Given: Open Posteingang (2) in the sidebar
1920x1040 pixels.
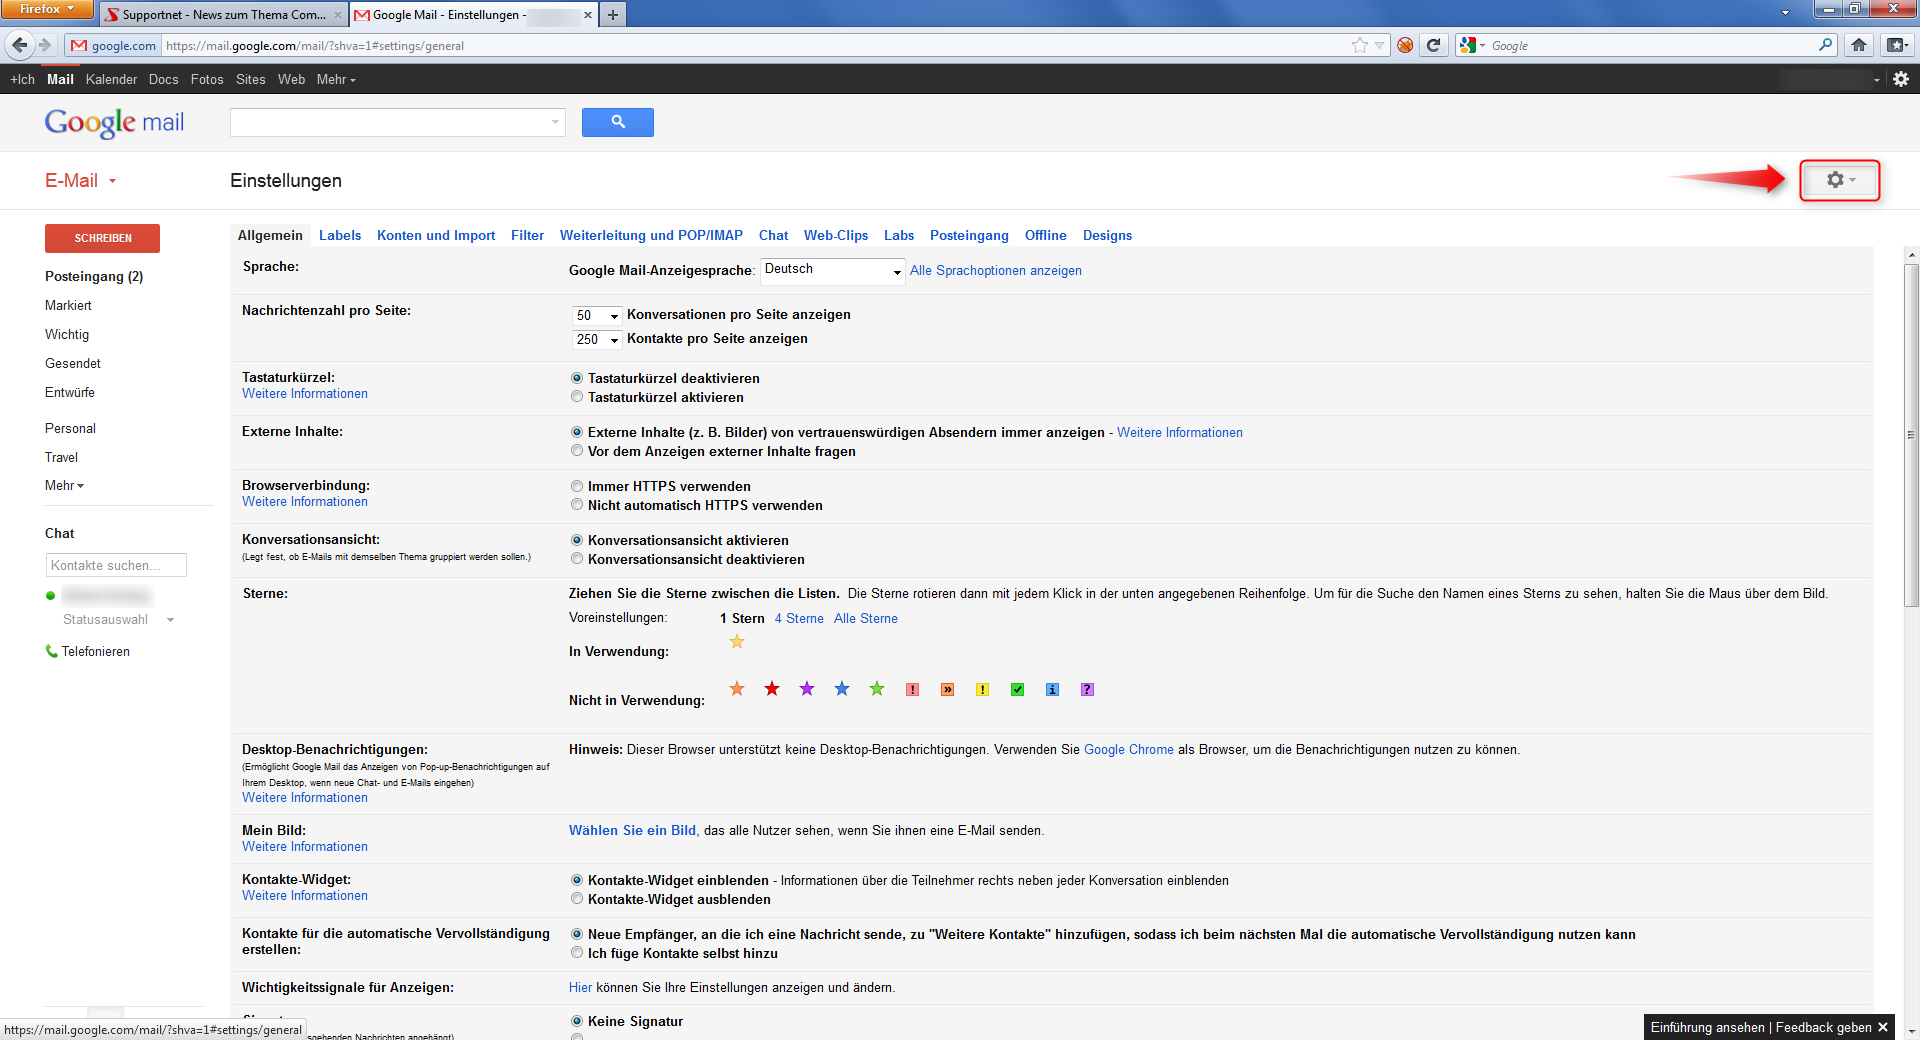Looking at the screenshot, I should pos(94,276).
